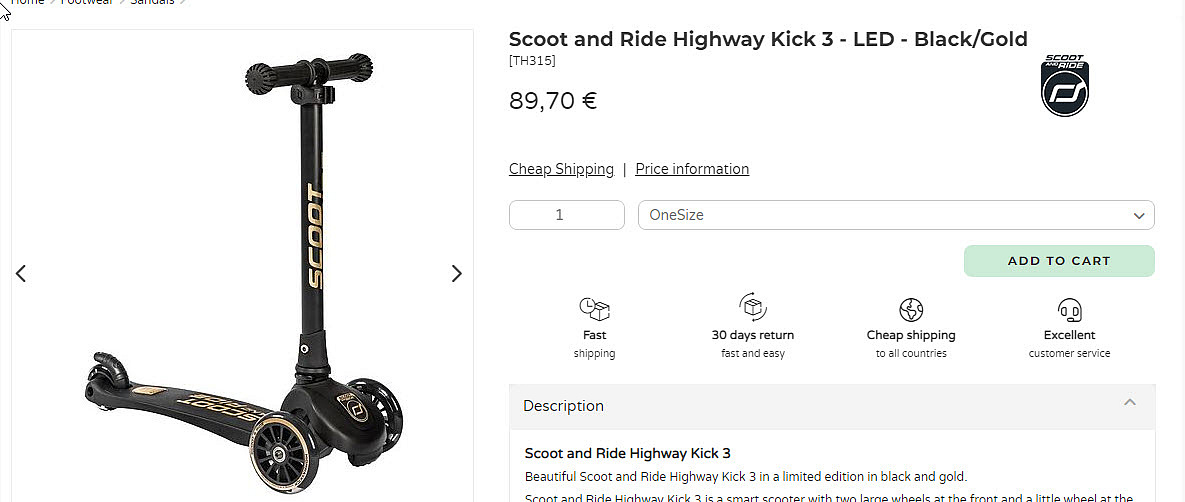Screen dimensions: 1185x502
Task: Open the OneSize dropdown
Action: click(896, 215)
